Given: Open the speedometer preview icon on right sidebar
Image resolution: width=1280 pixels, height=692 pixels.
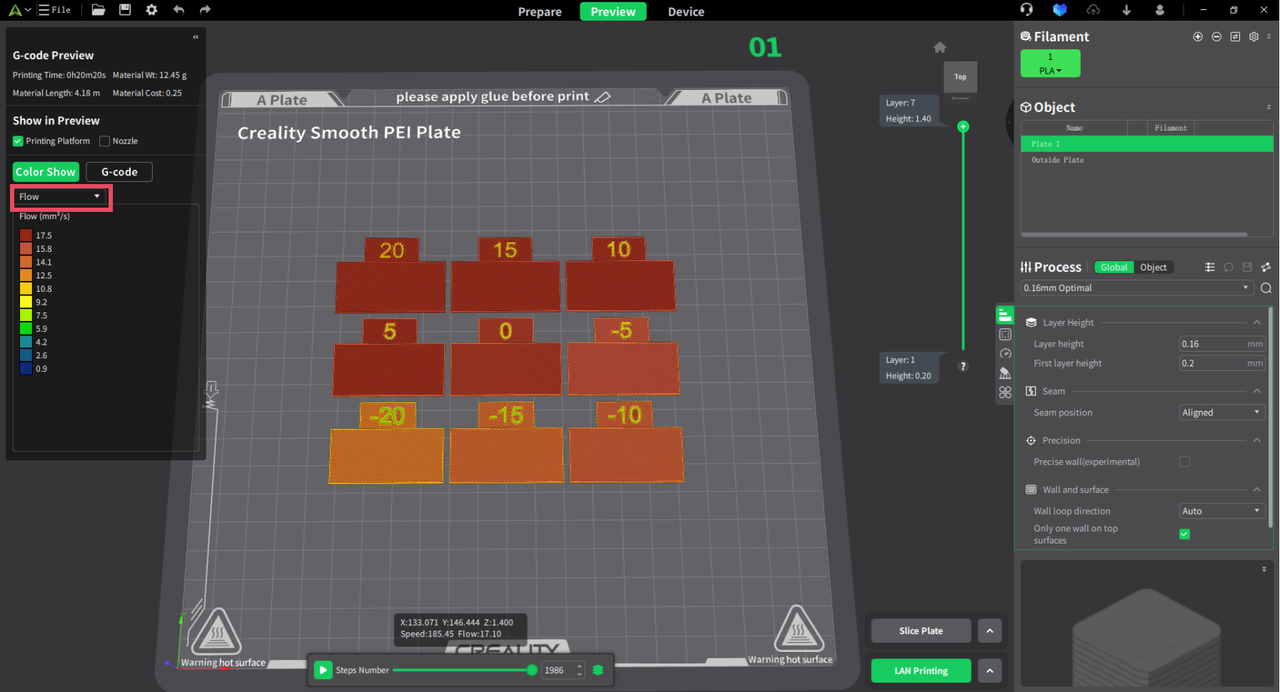Looking at the screenshot, I should click(x=1004, y=353).
